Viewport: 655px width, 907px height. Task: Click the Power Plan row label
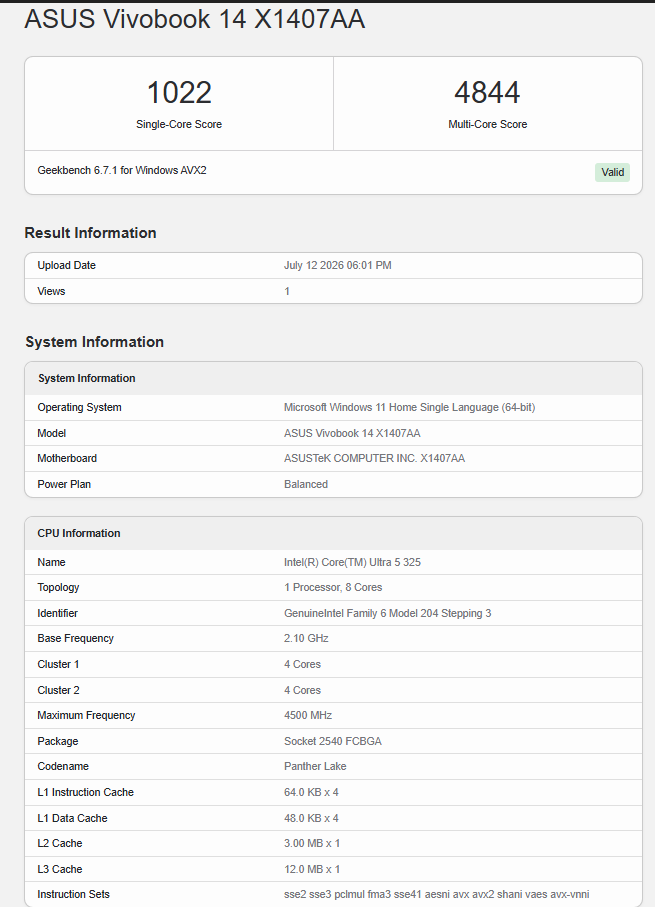coord(64,484)
